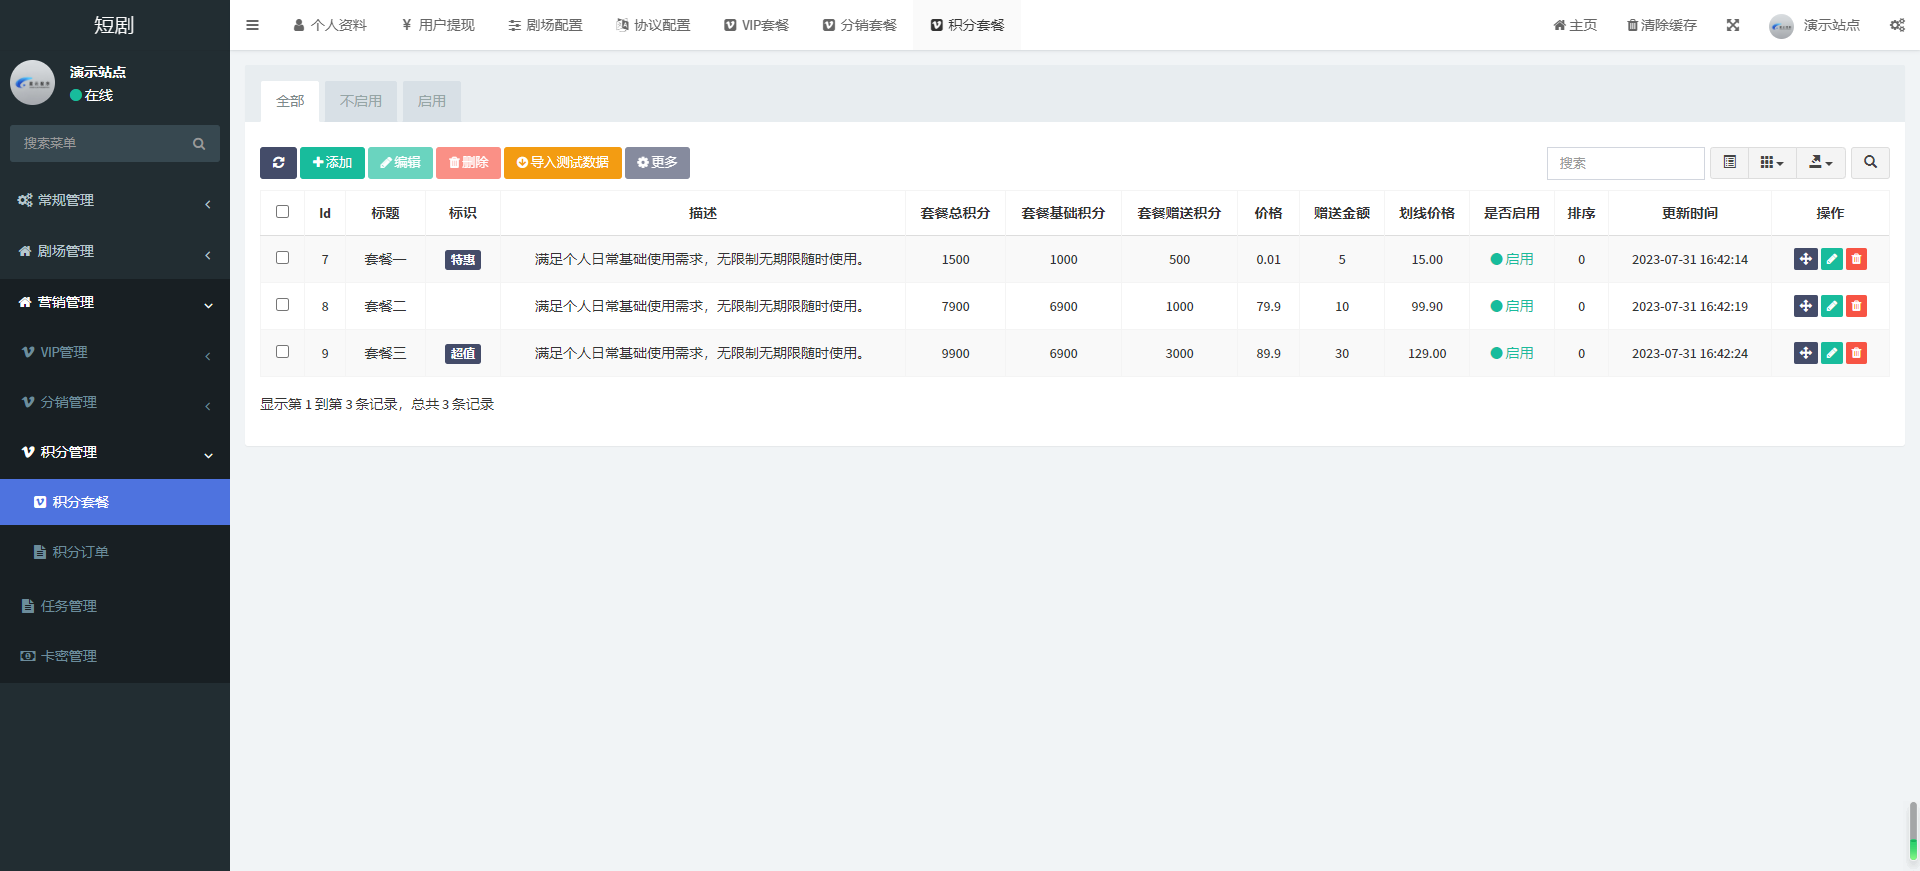Check the select-all checkbox in table header
This screenshot has height=871, width=1920.
click(282, 212)
